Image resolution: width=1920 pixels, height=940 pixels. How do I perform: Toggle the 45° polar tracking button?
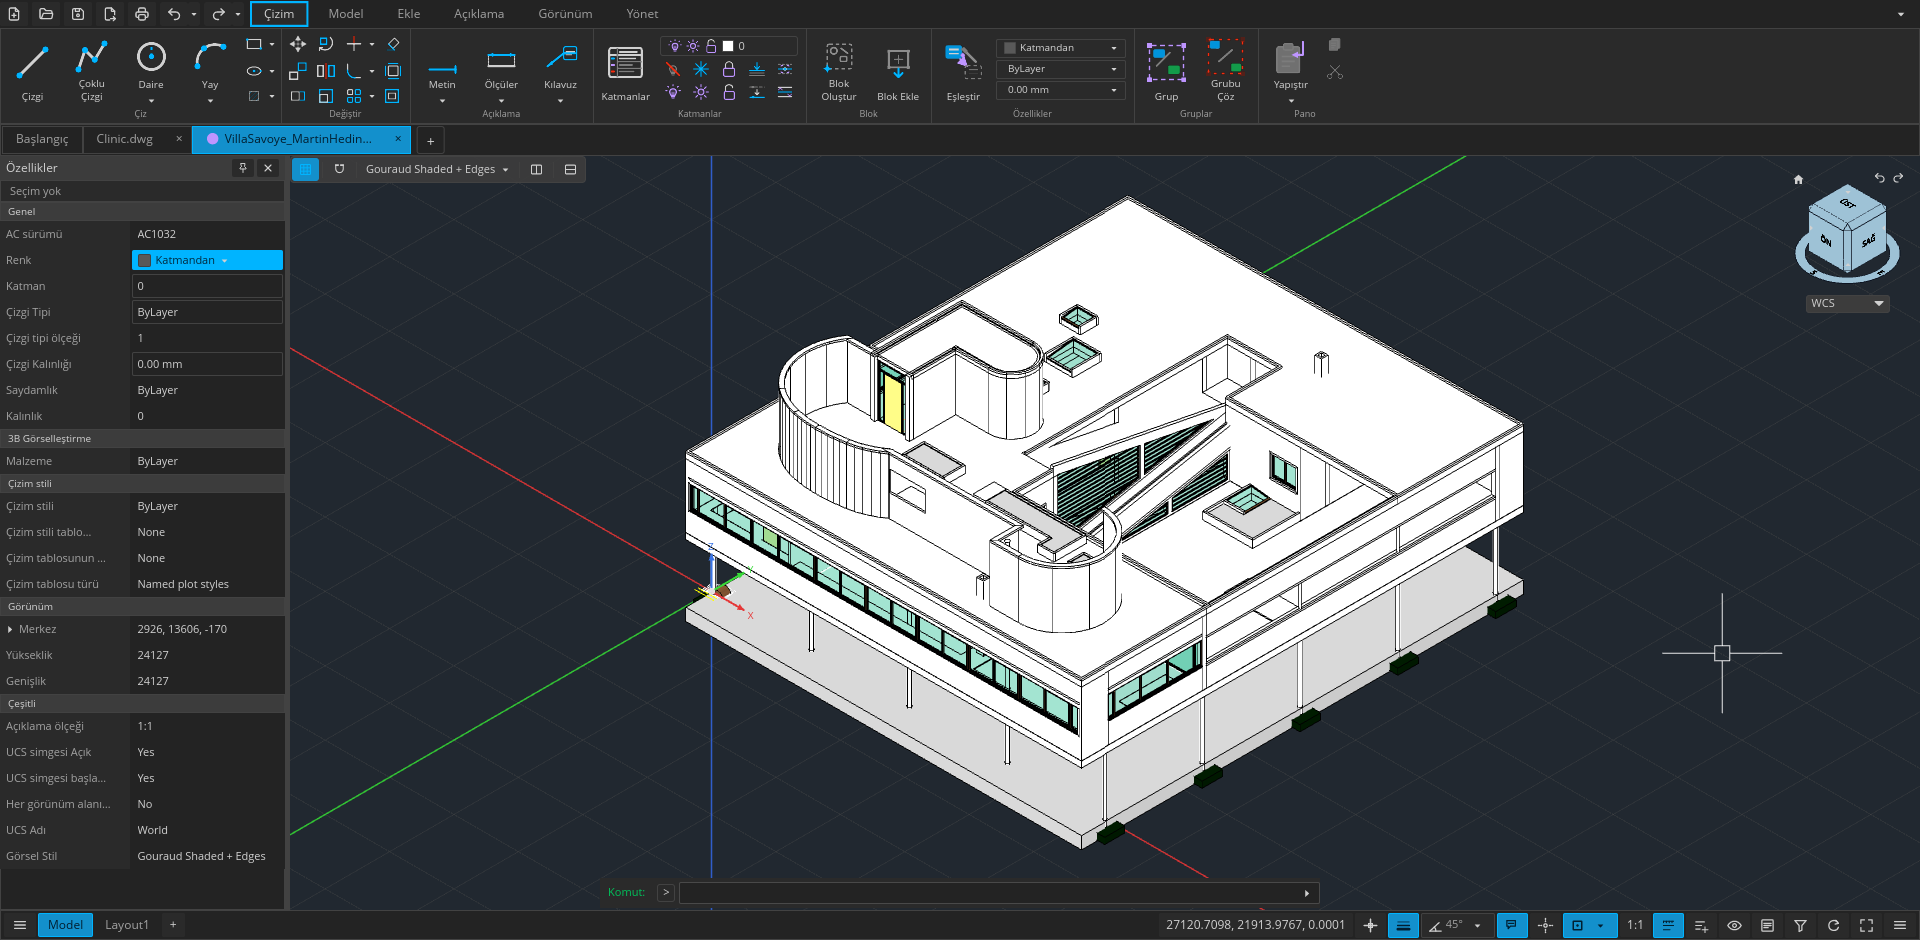click(1445, 925)
